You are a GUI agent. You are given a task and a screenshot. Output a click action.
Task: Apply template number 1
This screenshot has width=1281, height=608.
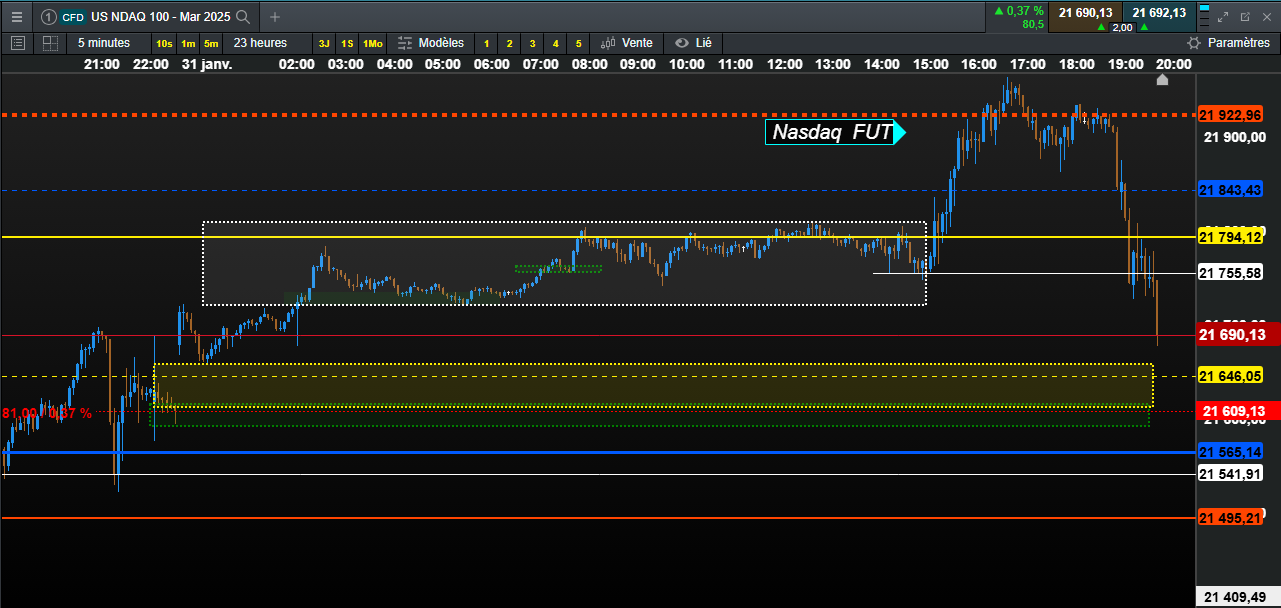tap(486, 44)
